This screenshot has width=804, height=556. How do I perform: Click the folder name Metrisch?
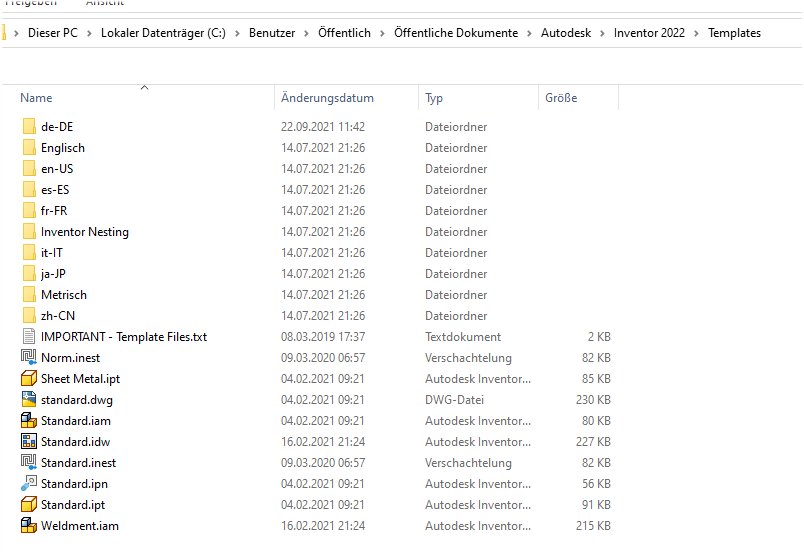[64, 294]
